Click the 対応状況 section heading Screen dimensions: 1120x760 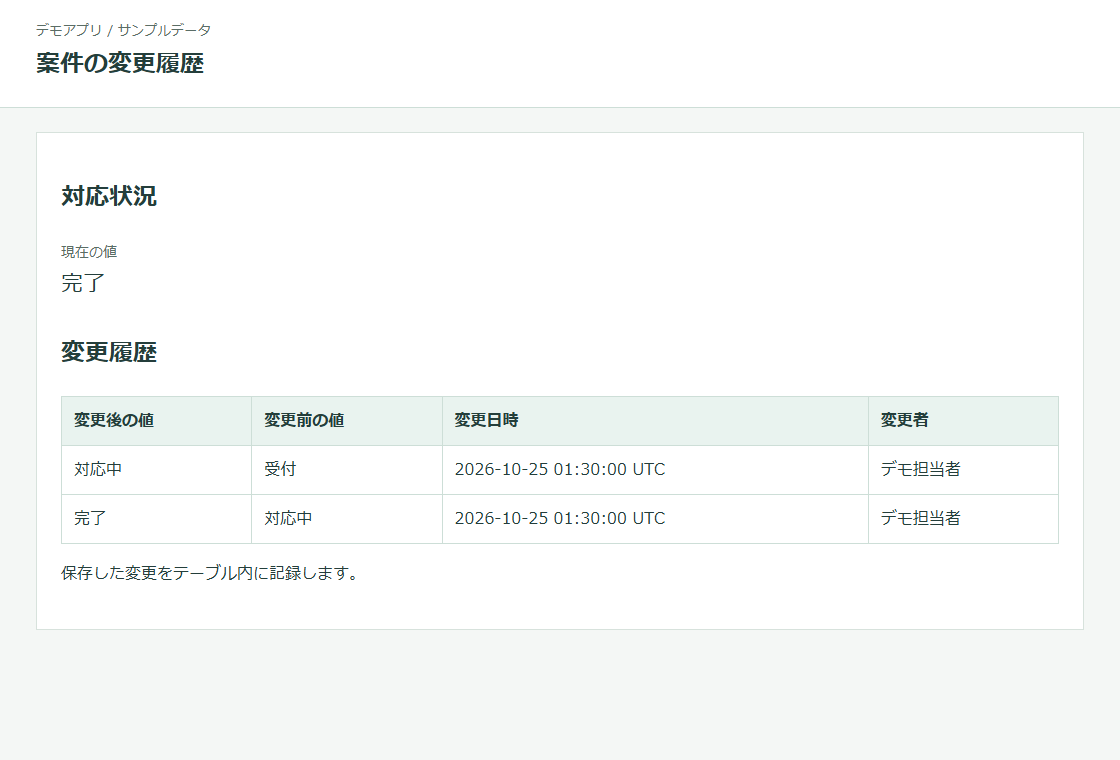[x=109, y=196]
